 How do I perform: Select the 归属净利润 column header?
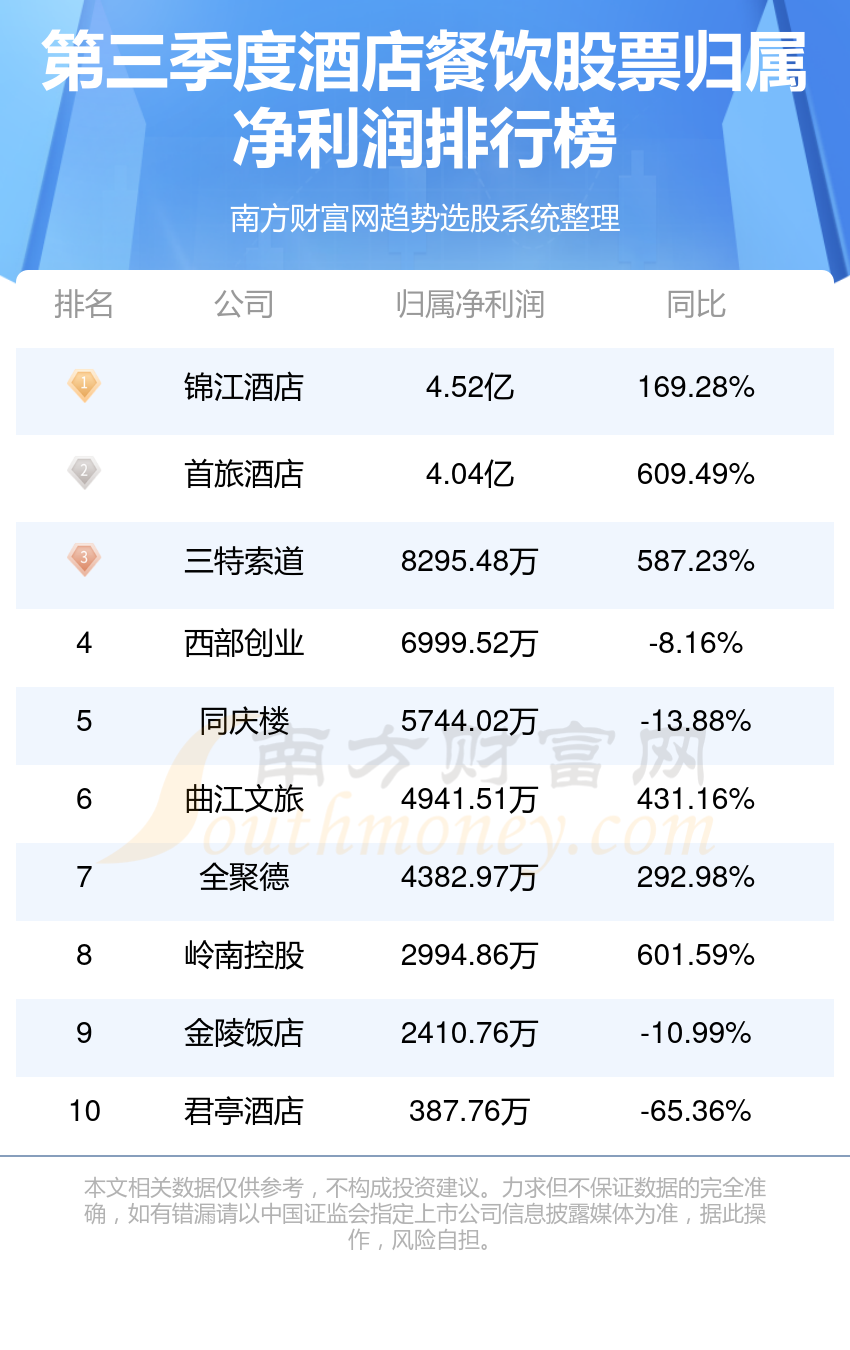(x=469, y=304)
